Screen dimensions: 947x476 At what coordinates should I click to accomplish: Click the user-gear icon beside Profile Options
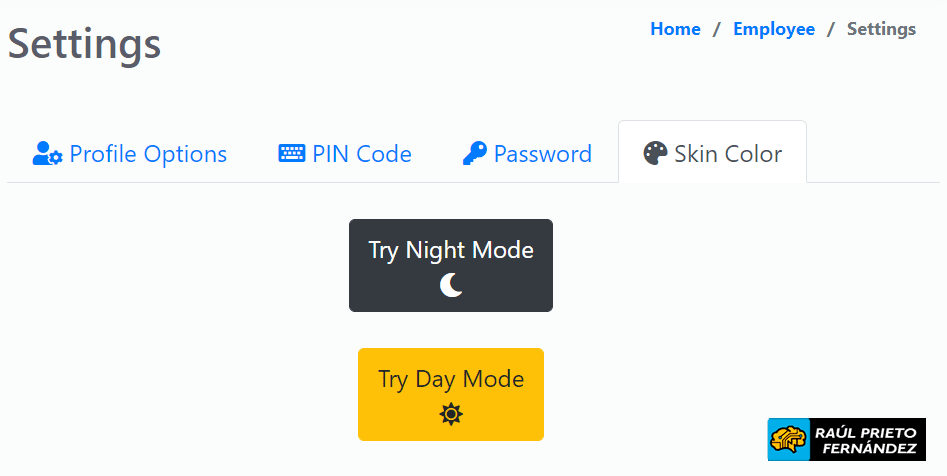pyautogui.click(x=47, y=153)
